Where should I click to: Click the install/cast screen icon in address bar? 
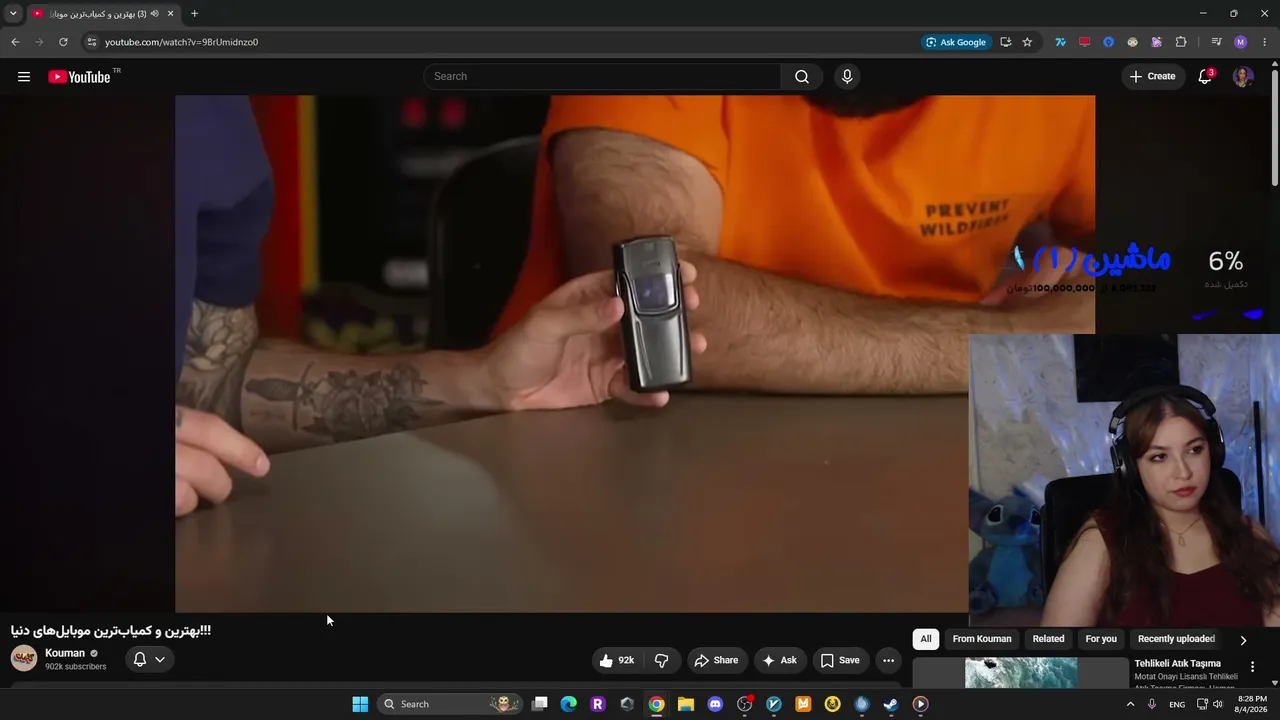(1005, 42)
